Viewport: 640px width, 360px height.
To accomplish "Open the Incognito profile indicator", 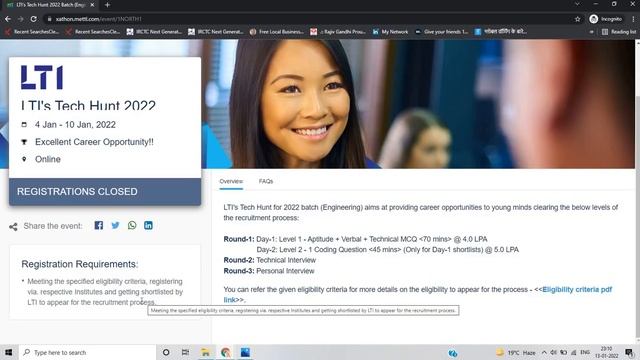I will click(606, 19).
